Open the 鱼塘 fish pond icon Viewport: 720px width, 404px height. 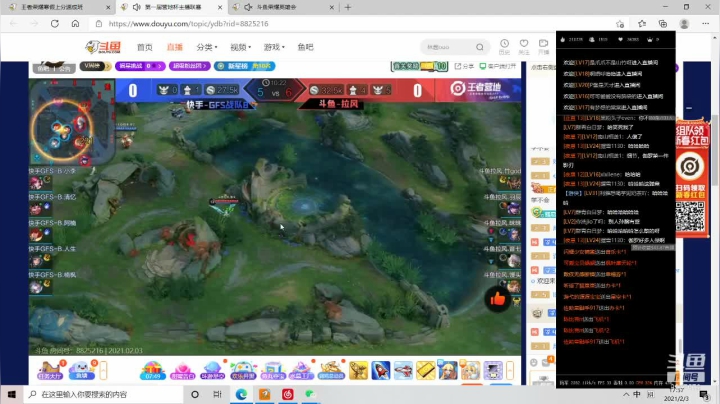(81, 370)
